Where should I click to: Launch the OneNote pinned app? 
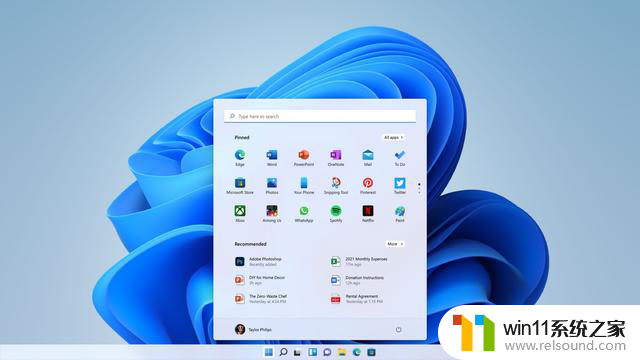pos(336,158)
